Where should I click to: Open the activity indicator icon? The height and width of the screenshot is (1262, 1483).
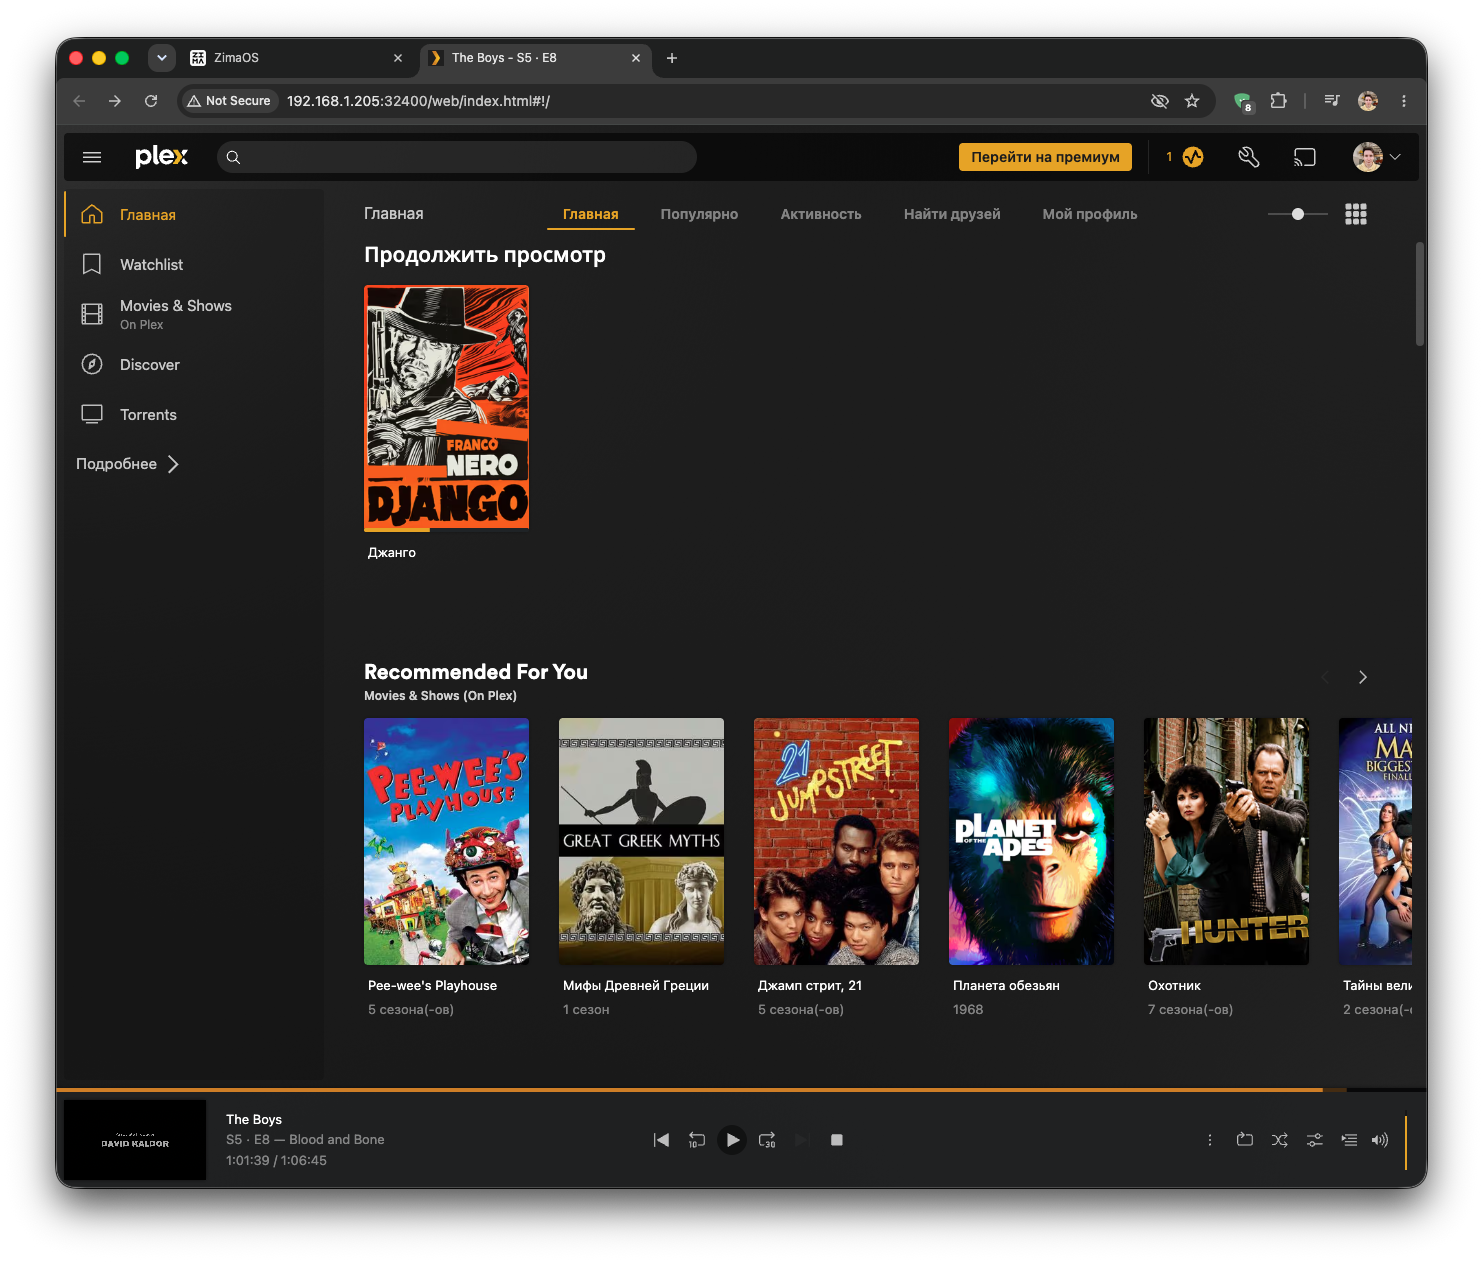(x=1193, y=157)
